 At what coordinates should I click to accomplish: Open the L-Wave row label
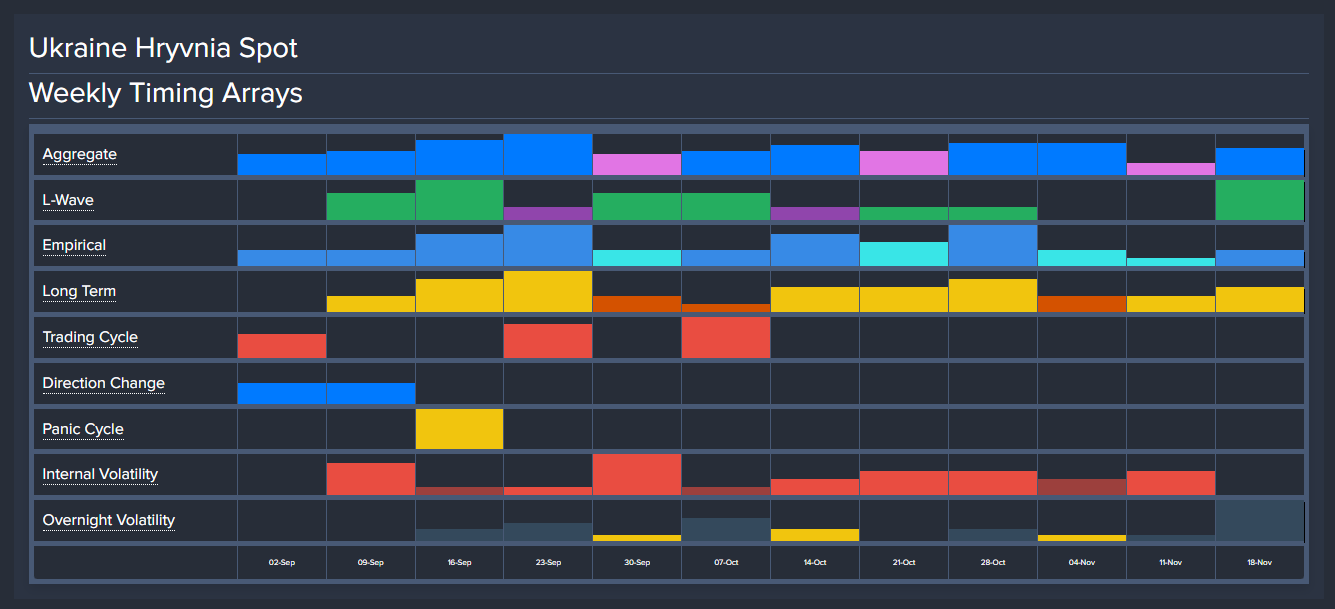(68, 200)
